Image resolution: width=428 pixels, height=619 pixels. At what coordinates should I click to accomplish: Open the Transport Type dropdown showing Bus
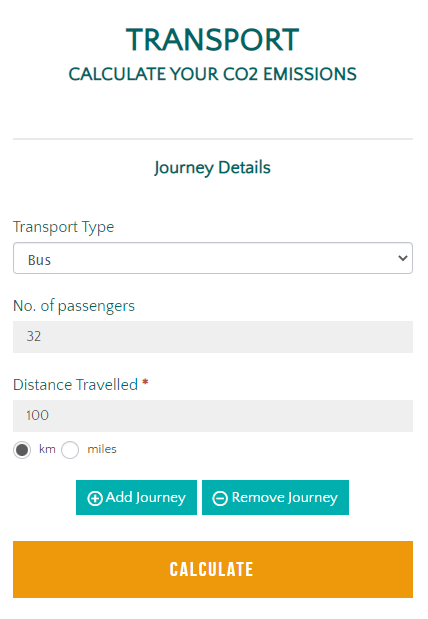213,258
